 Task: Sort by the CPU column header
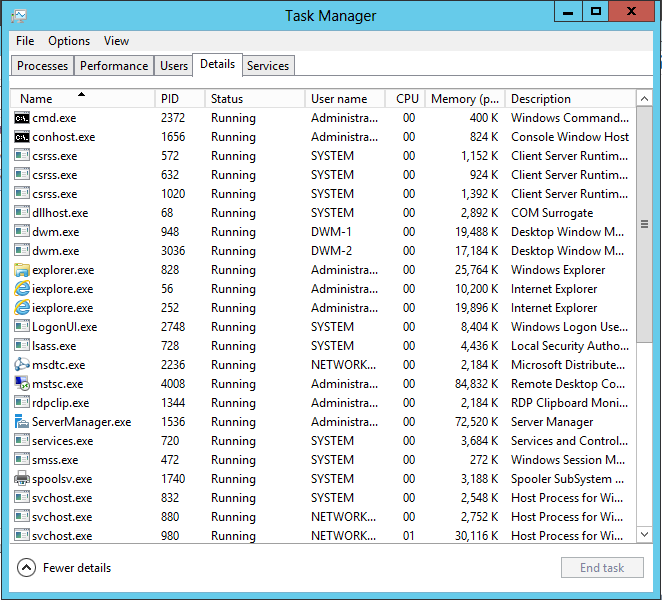pyautogui.click(x=405, y=99)
